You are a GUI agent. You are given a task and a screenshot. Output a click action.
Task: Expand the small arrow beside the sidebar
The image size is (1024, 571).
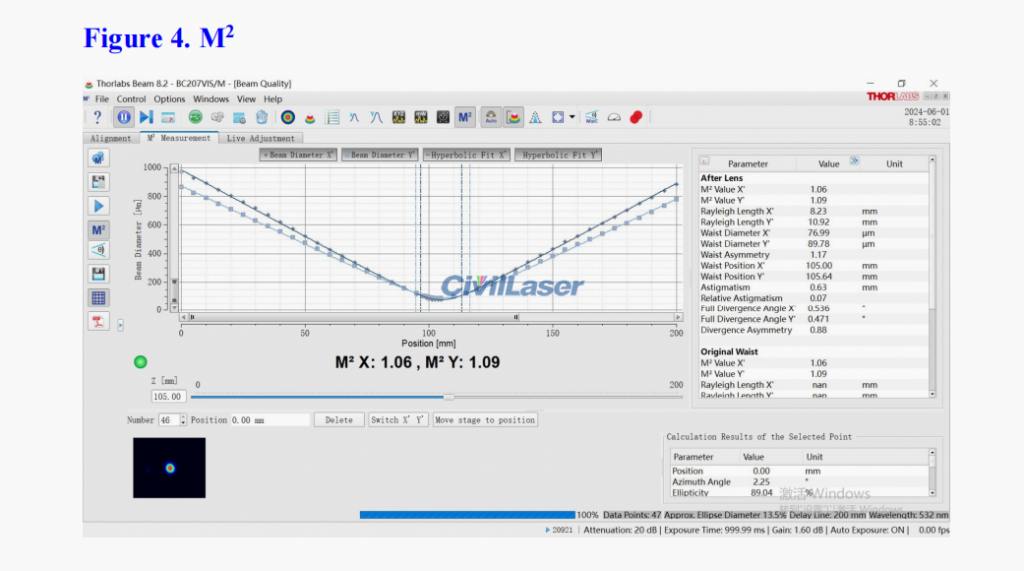[x=121, y=325]
